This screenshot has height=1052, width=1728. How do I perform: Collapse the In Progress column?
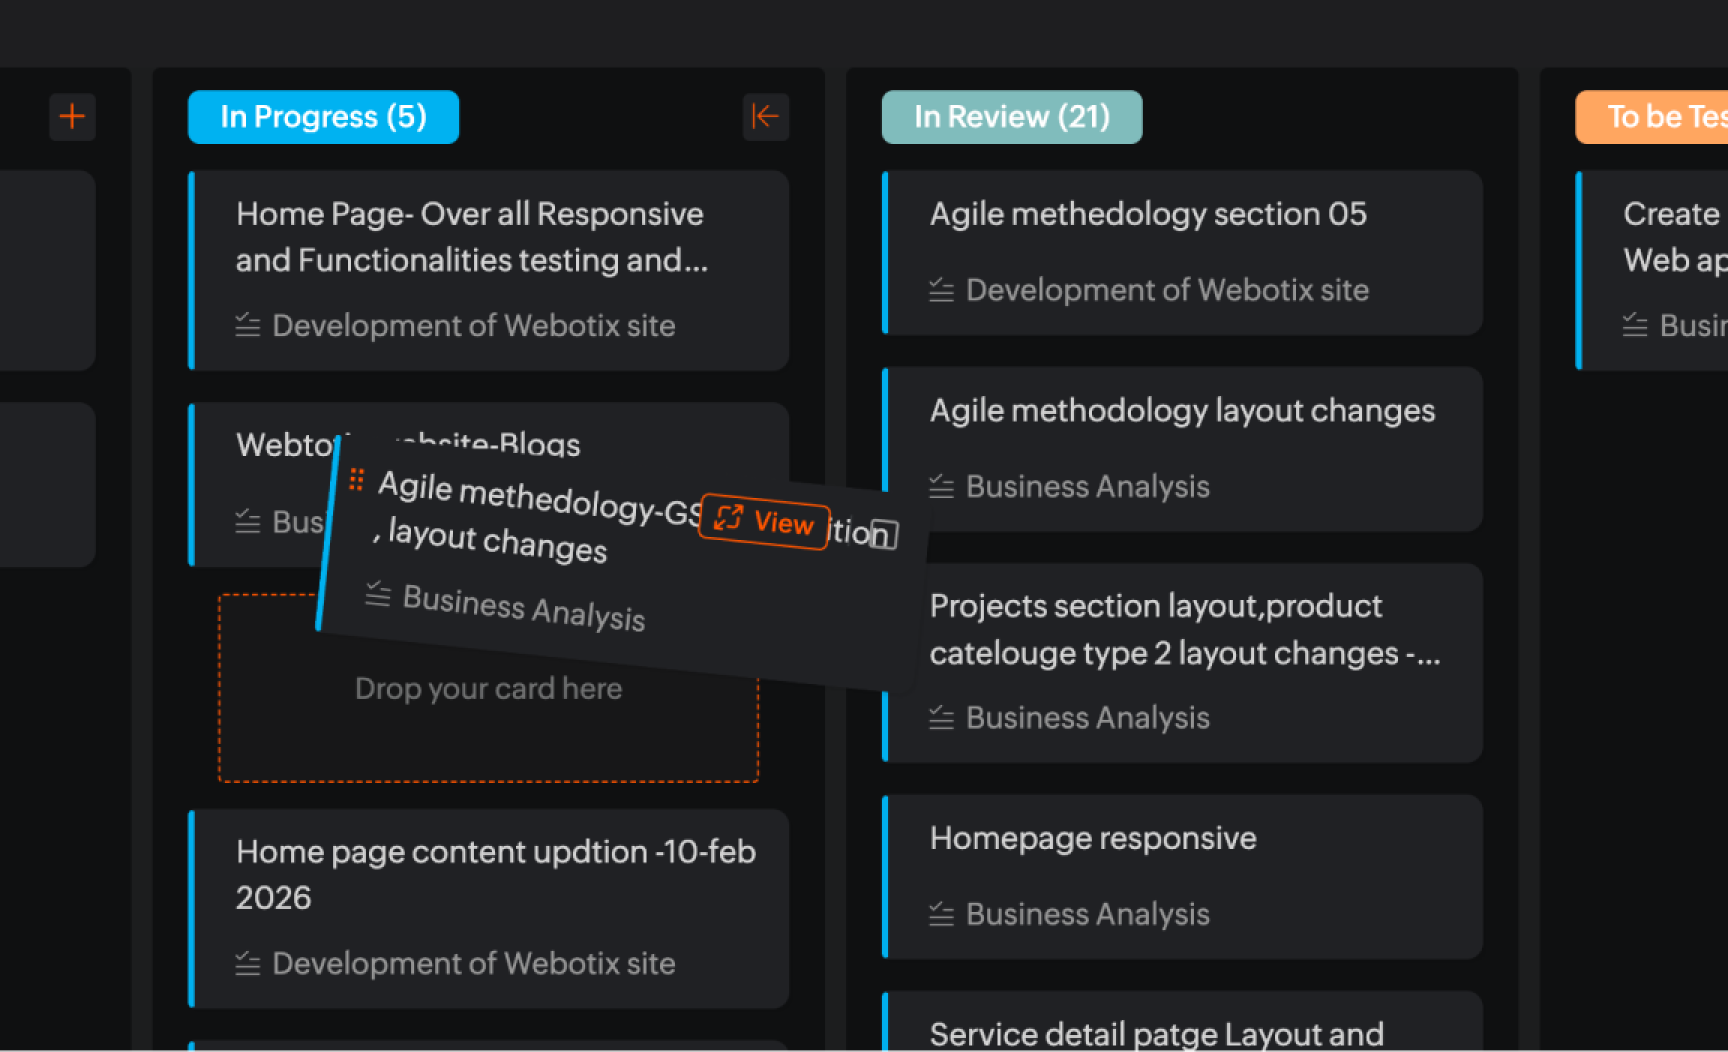(765, 117)
